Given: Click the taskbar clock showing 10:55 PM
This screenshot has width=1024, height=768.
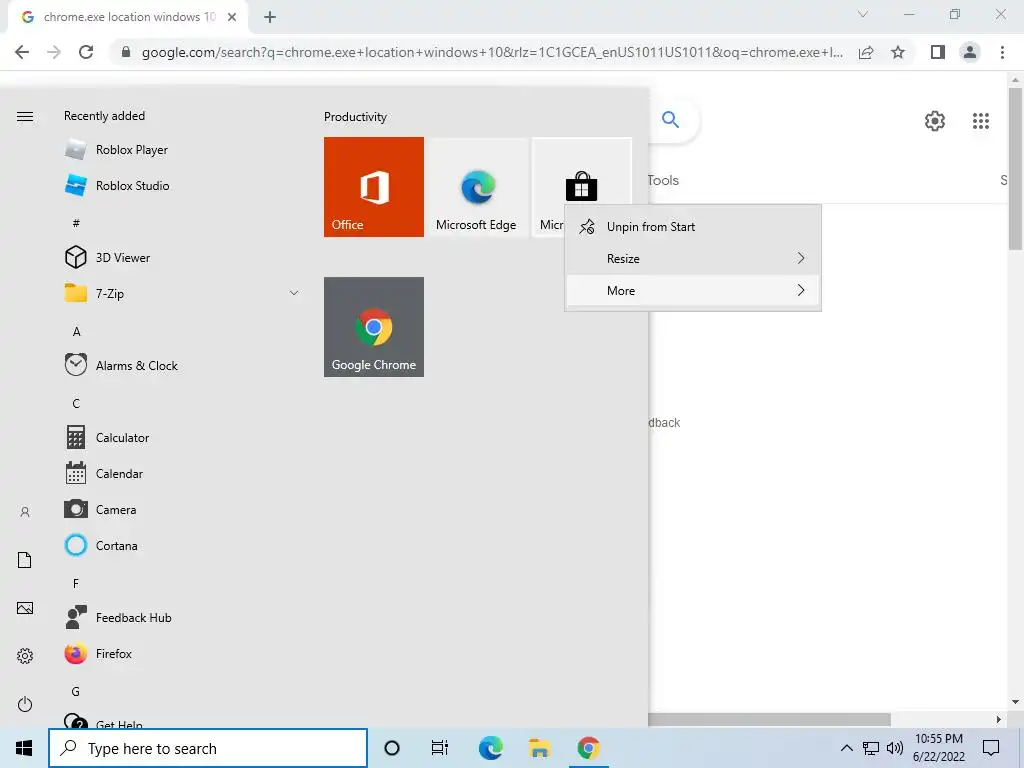Looking at the screenshot, I should tap(939, 748).
